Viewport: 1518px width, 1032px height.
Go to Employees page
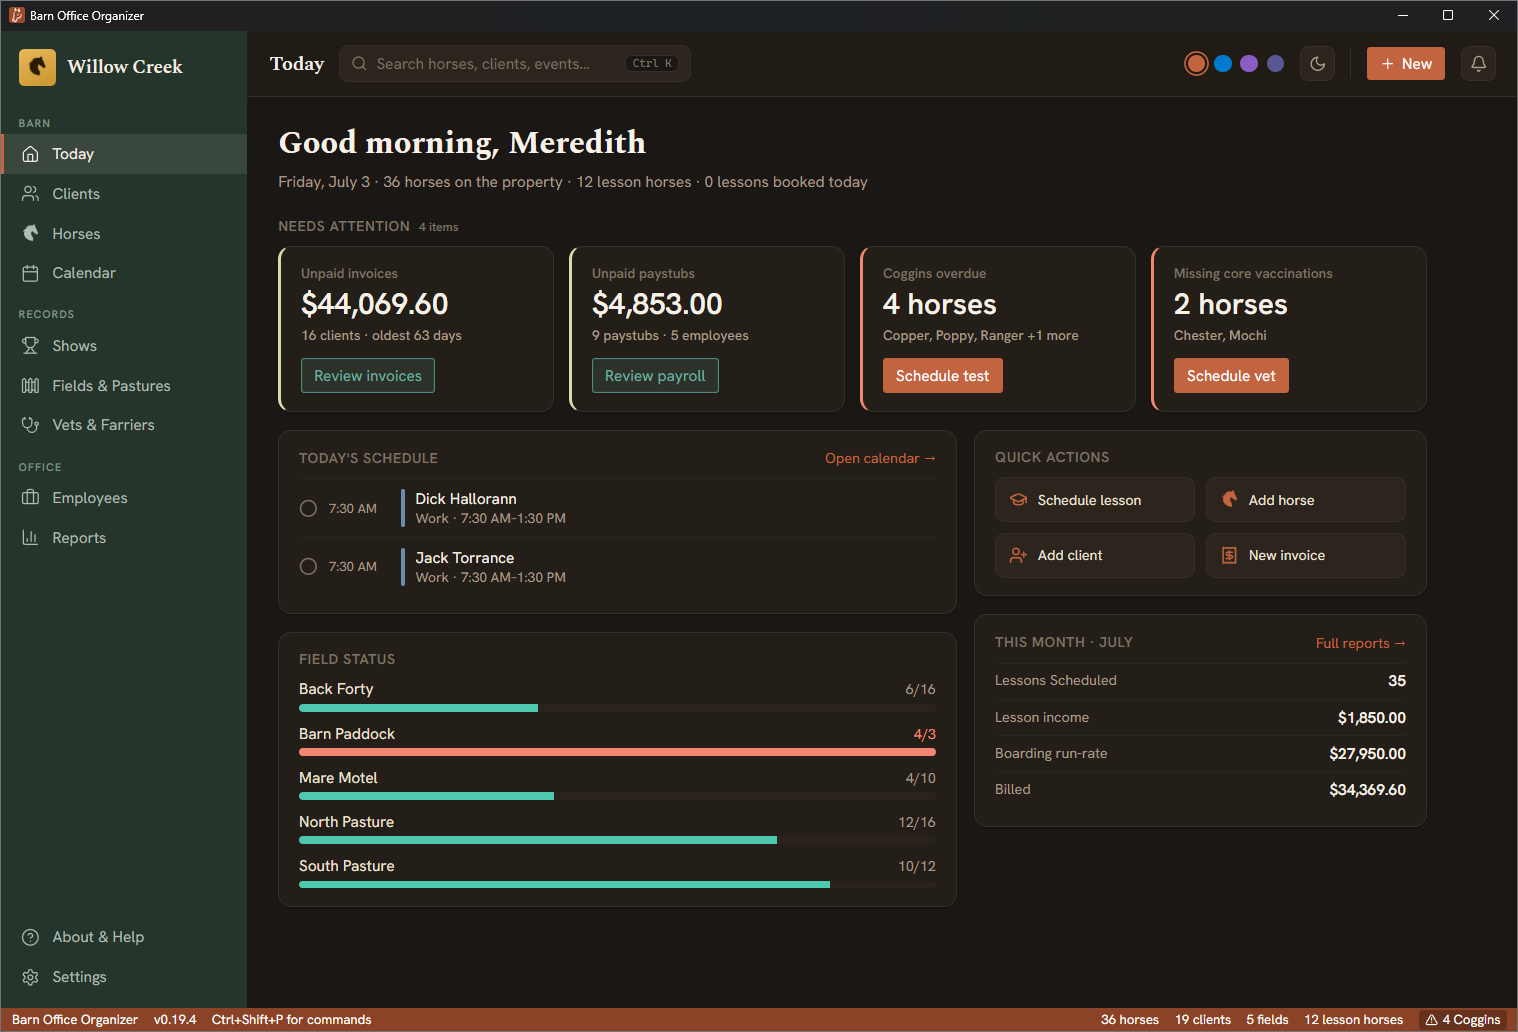(x=124, y=498)
